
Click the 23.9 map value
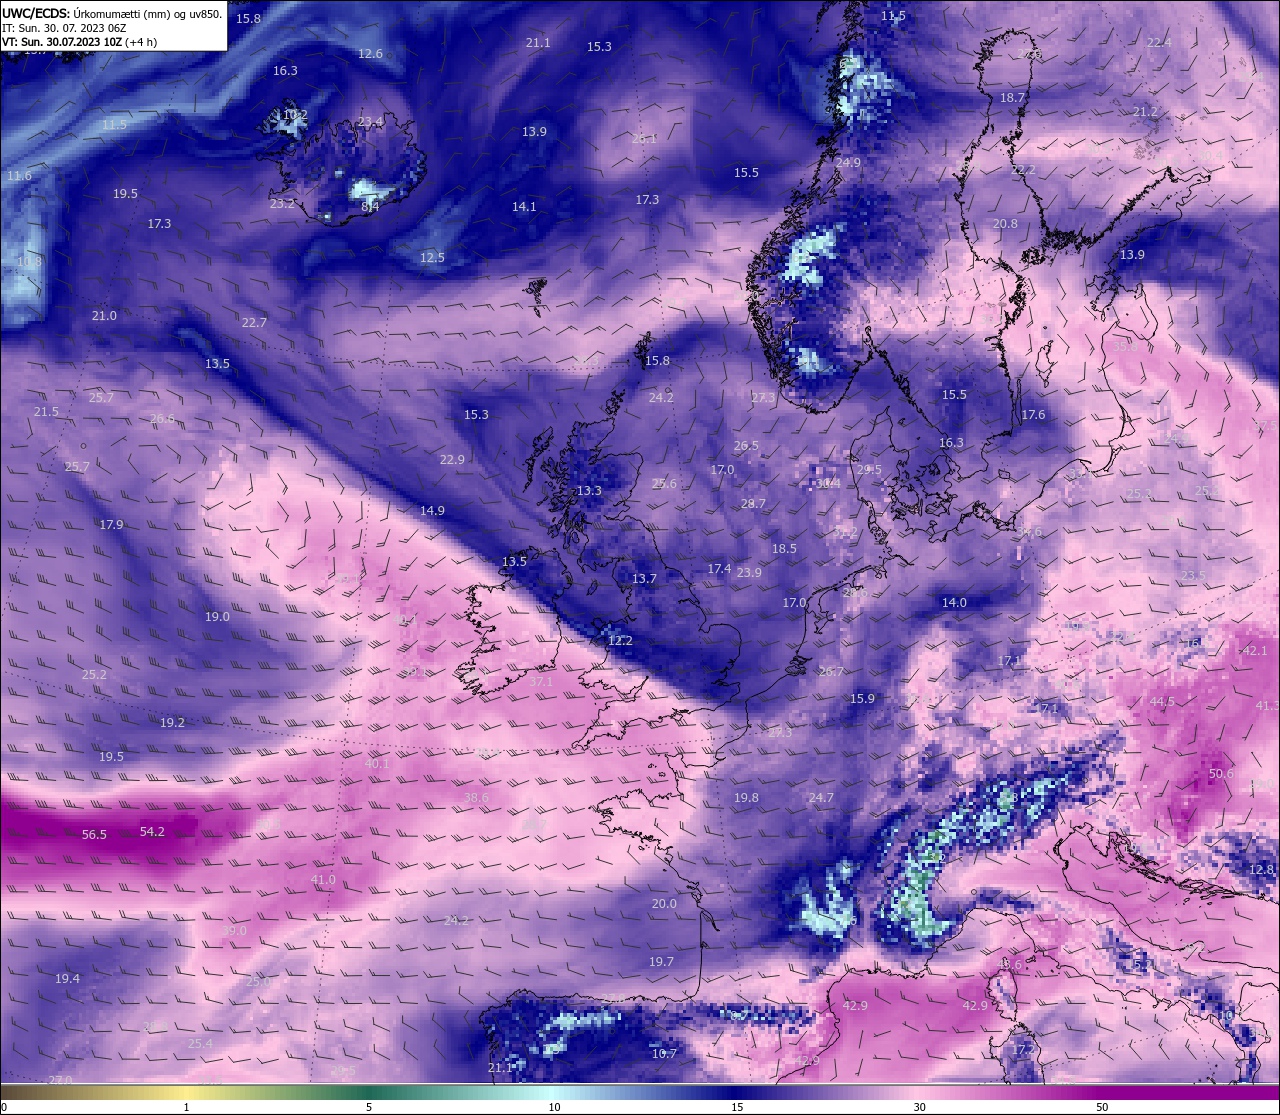point(749,573)
